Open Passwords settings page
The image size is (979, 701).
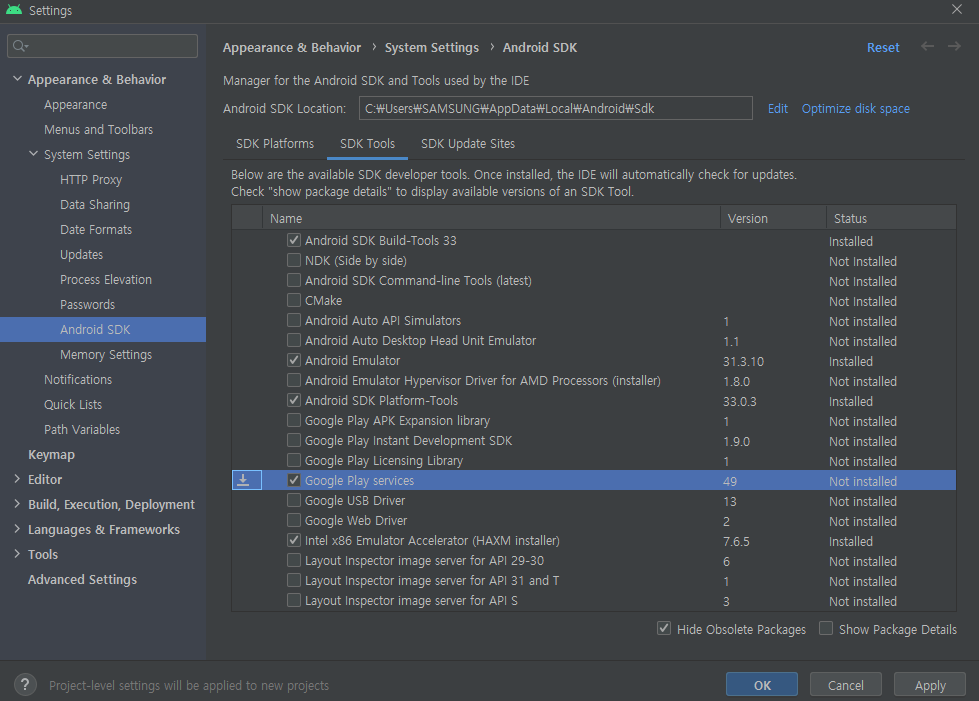point(87,304)
